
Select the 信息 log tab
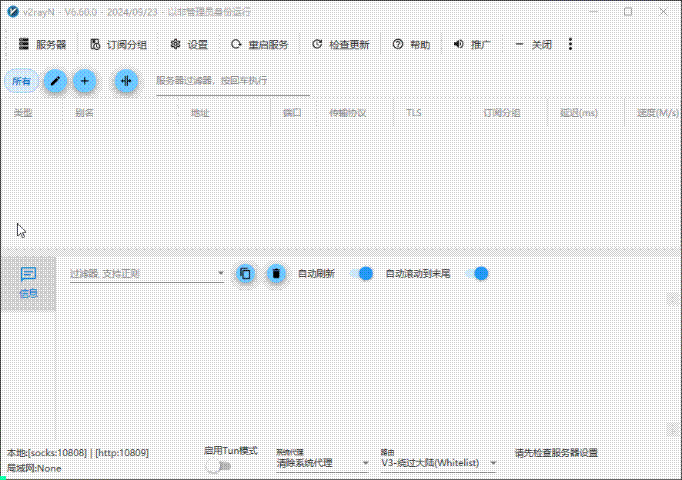coord(28,283)
